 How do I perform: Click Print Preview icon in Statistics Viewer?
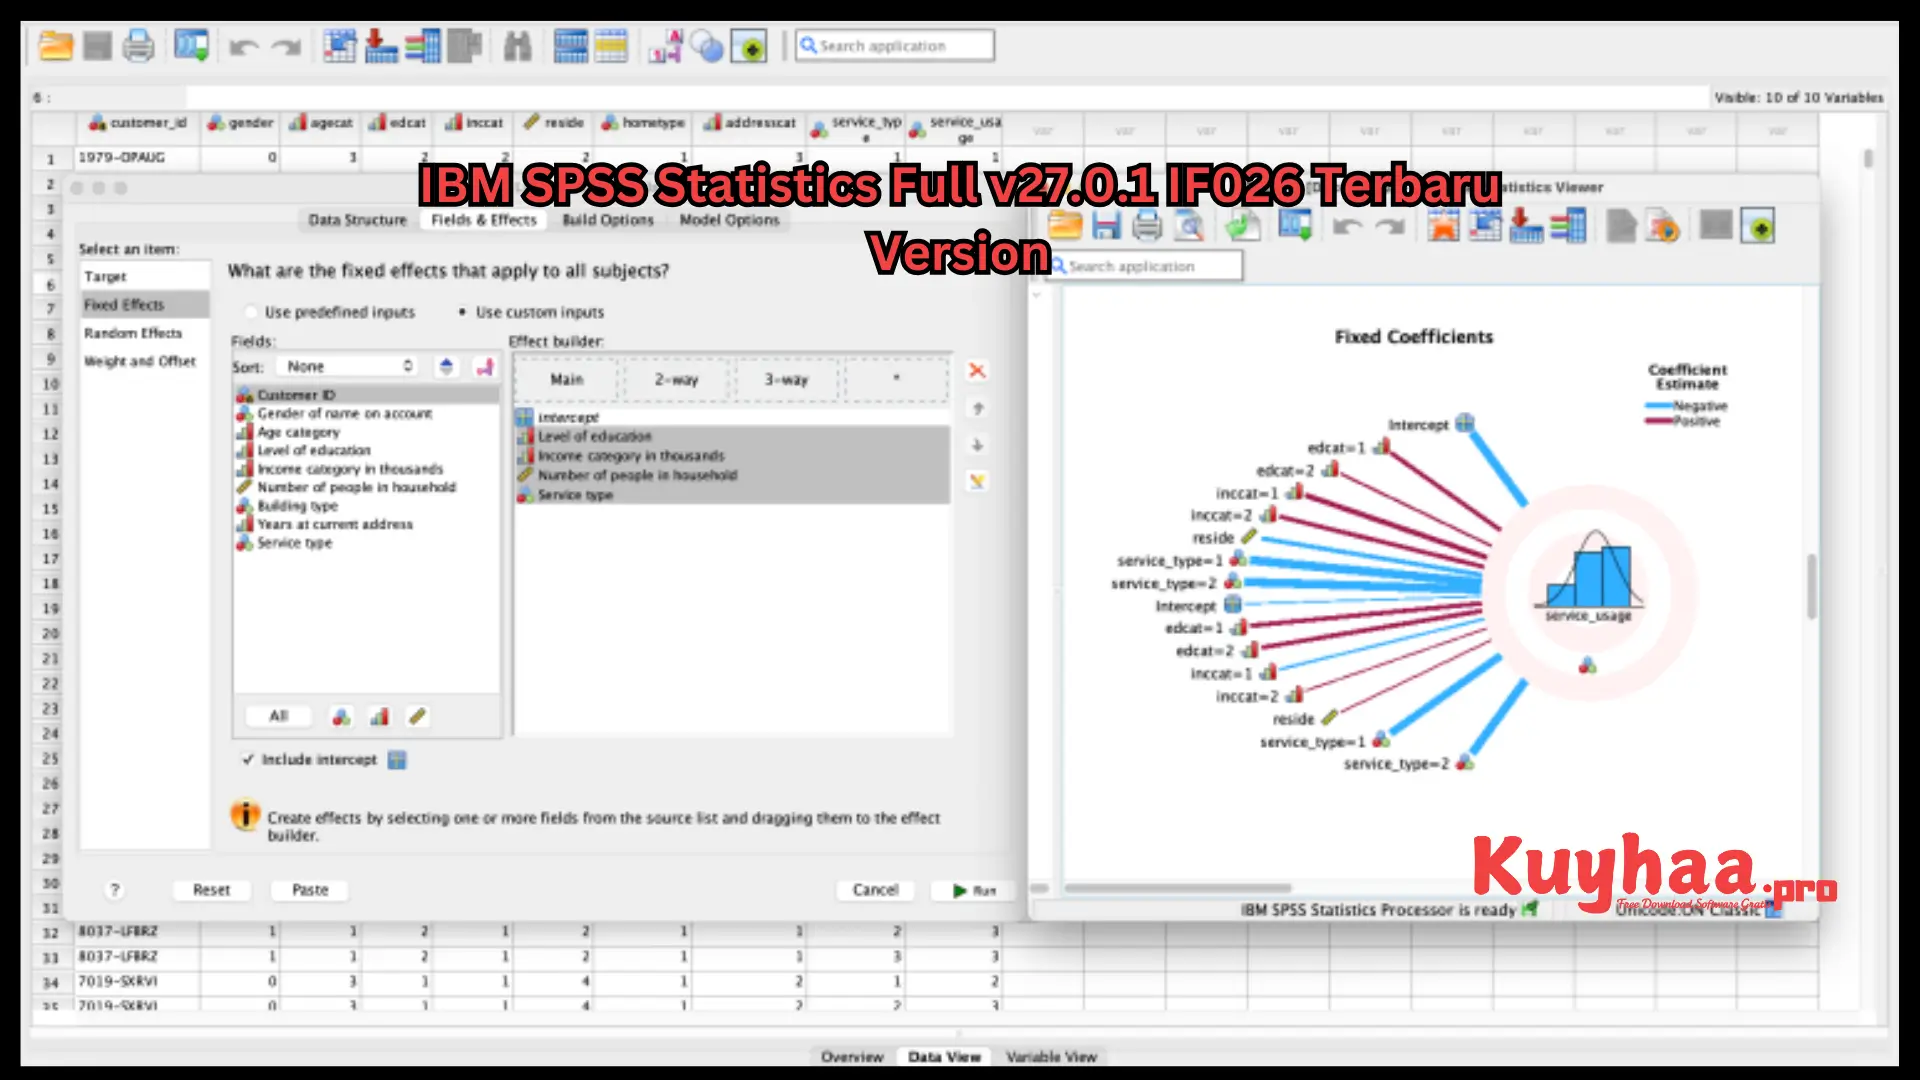[1188, 226]
